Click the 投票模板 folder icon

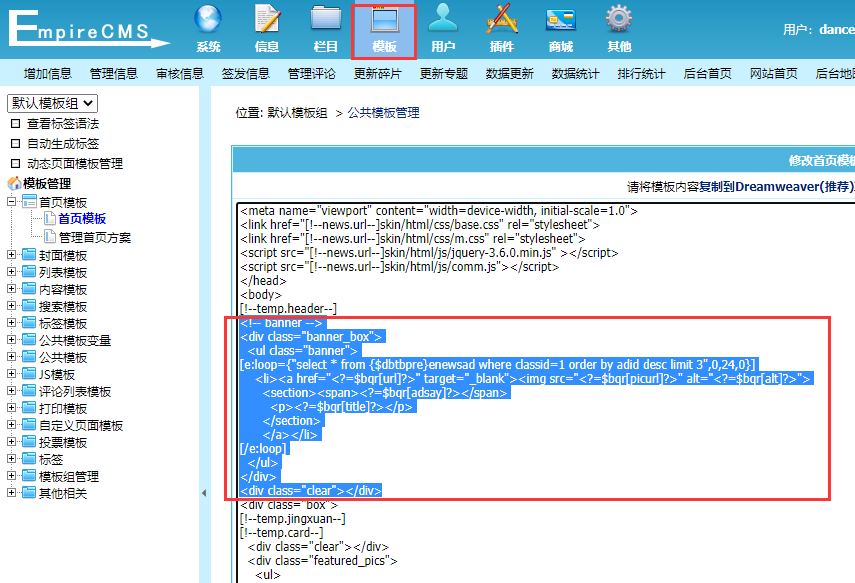(x=29, y=442)
